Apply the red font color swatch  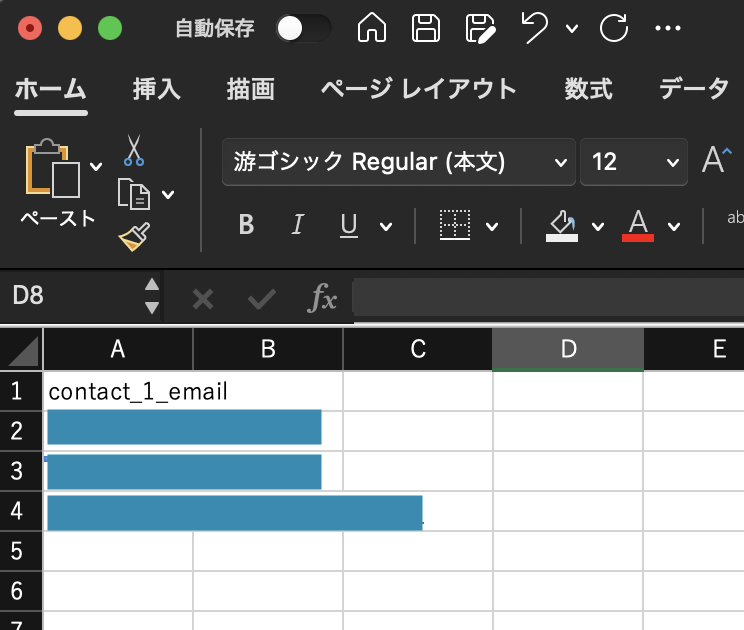click(x=638, y=226)
